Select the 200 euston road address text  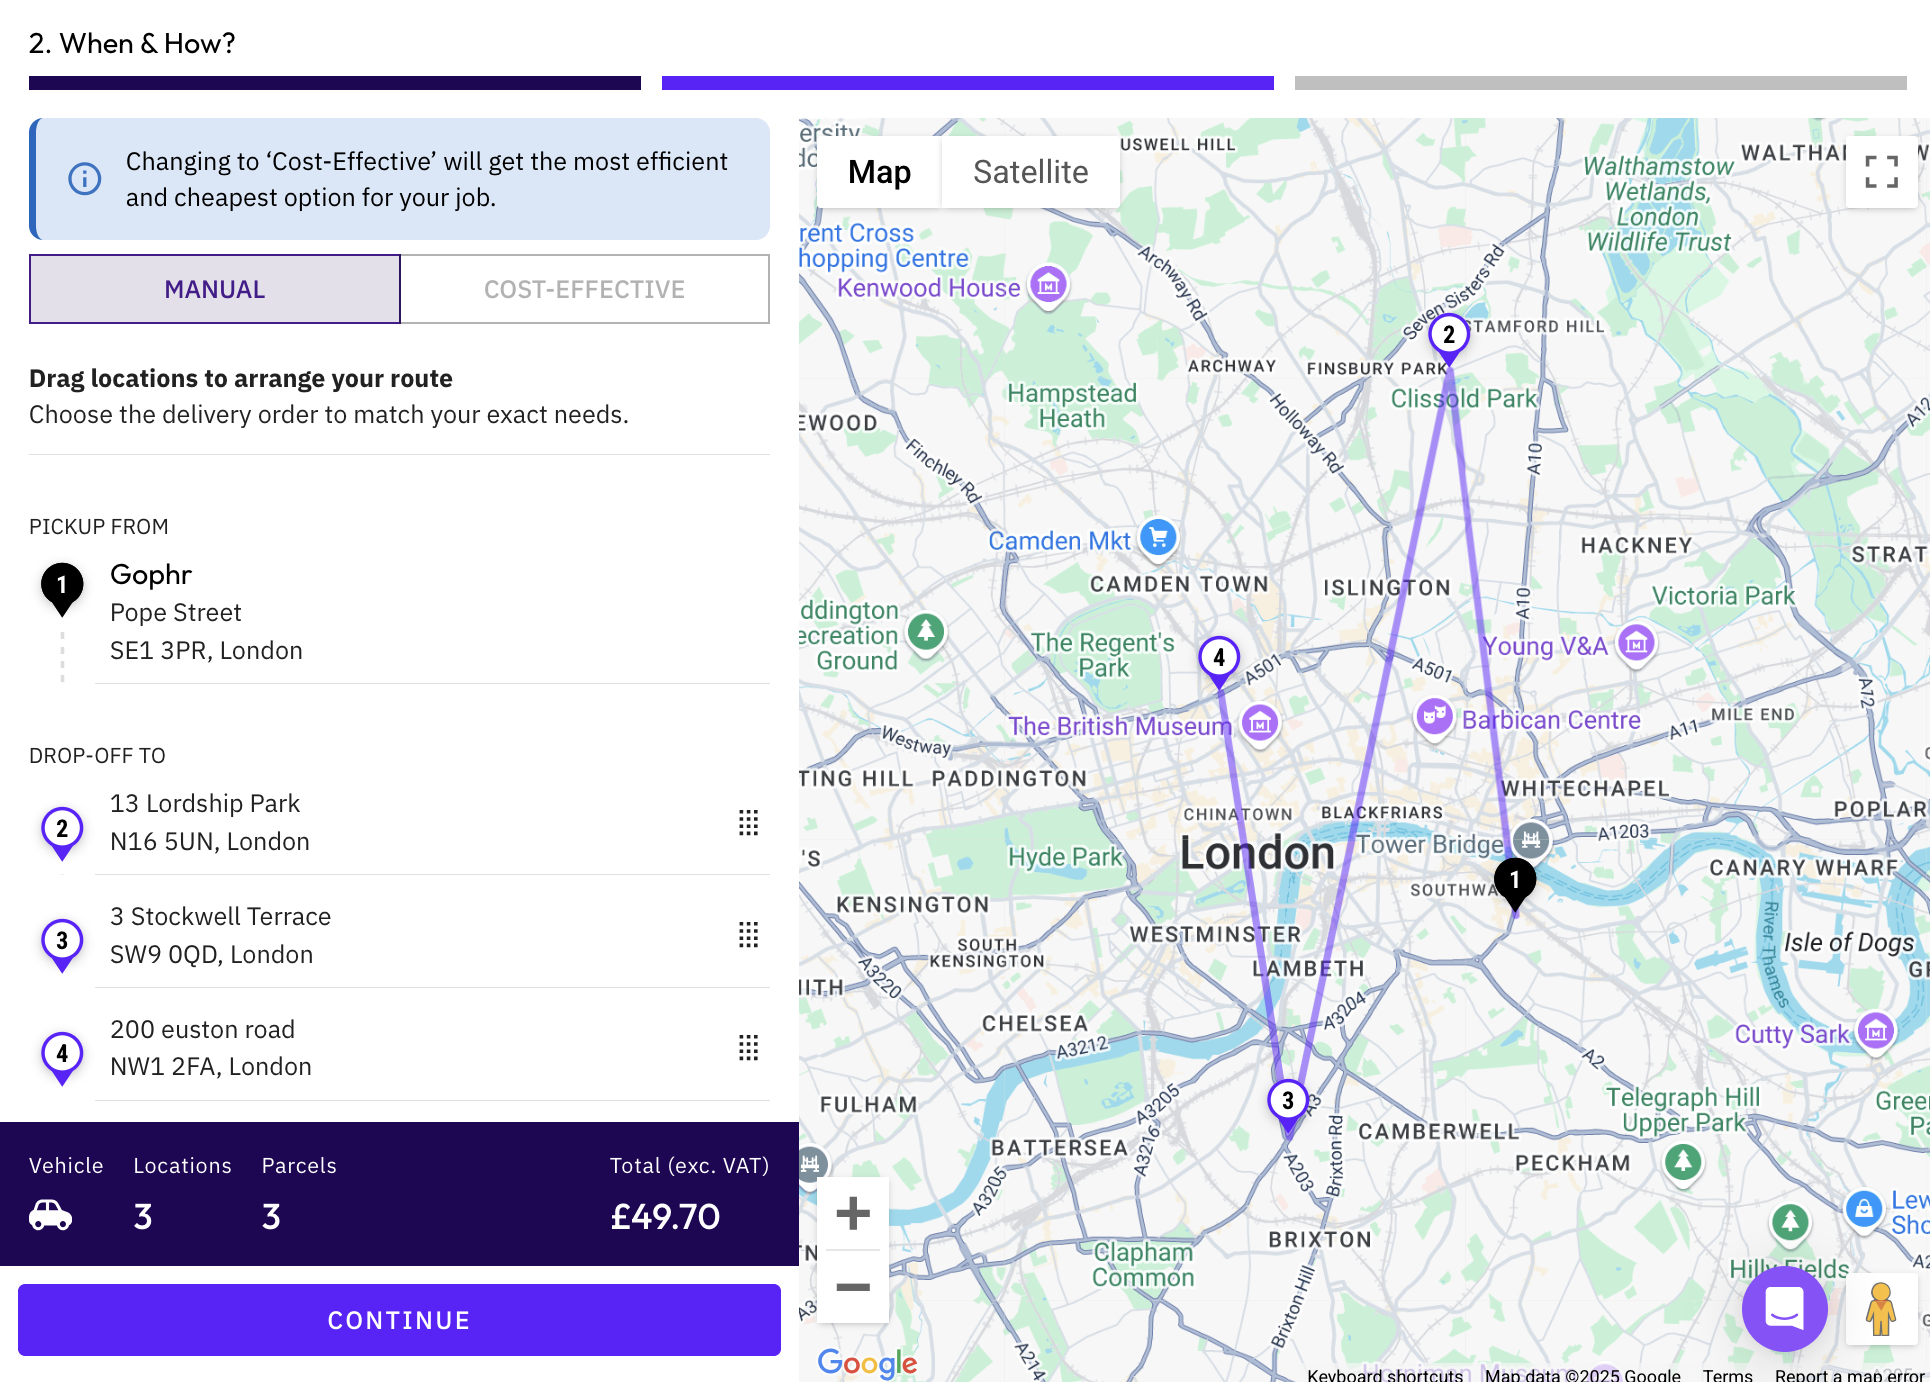coord(202,1029)
